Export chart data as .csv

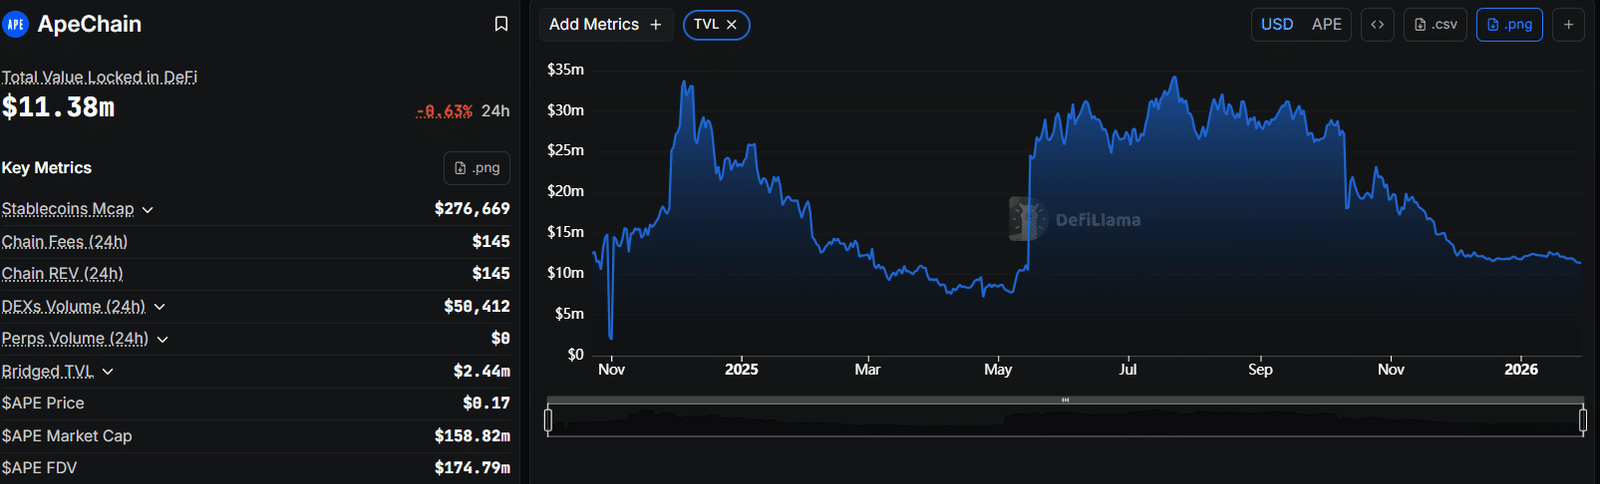click(1436, 24)
